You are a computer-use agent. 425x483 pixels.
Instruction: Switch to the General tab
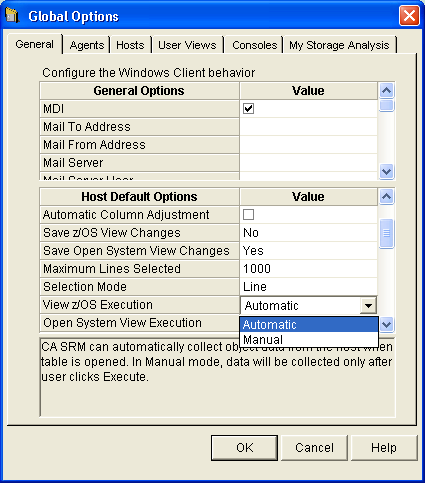(35, 44)
